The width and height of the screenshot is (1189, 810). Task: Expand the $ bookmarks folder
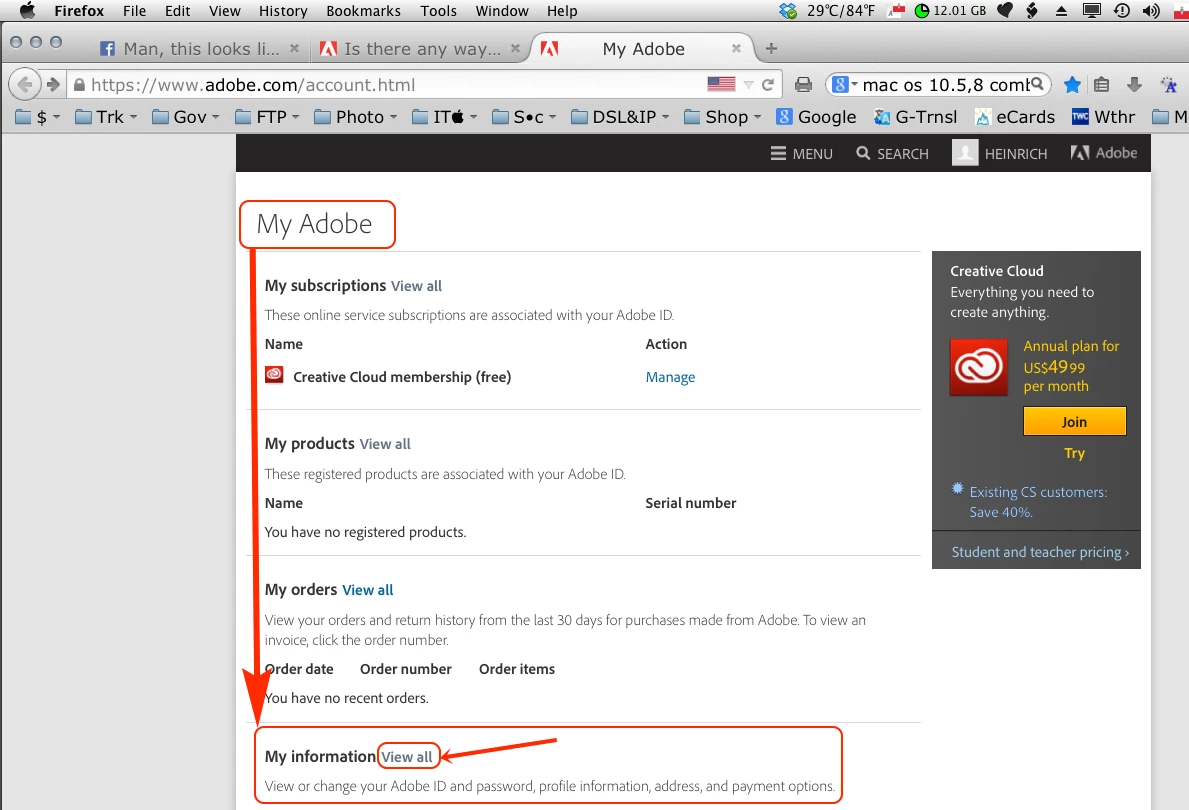click(37, 117)
